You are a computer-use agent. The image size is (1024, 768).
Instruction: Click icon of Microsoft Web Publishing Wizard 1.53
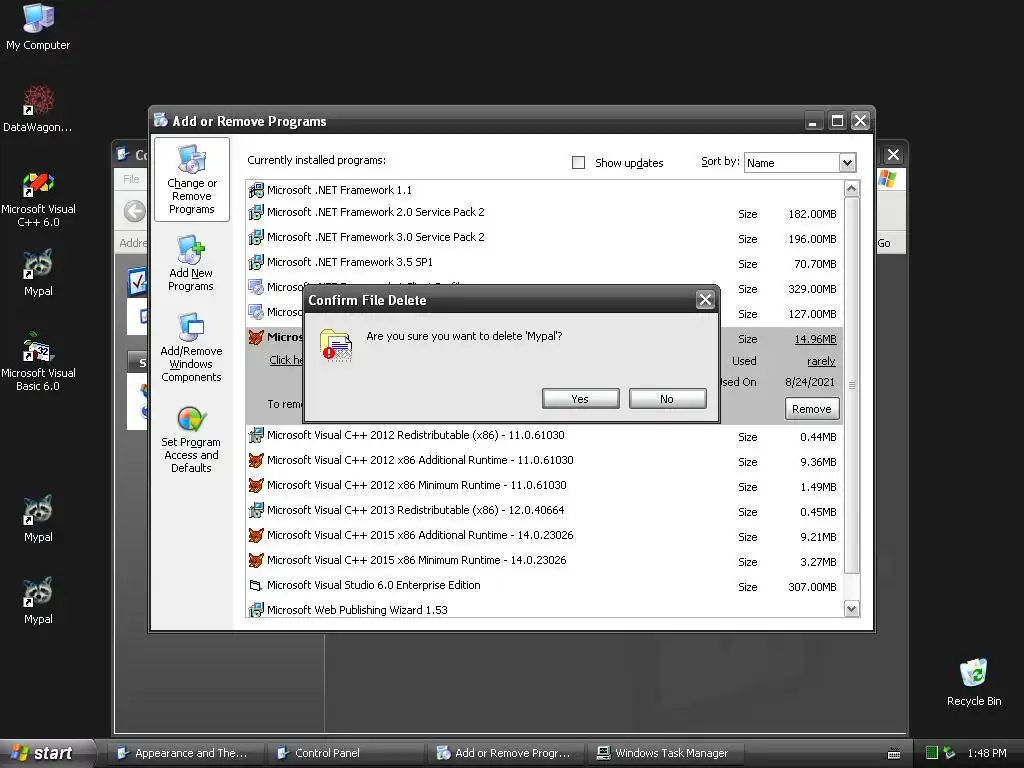pyautogui.click(x=256, y=610)
